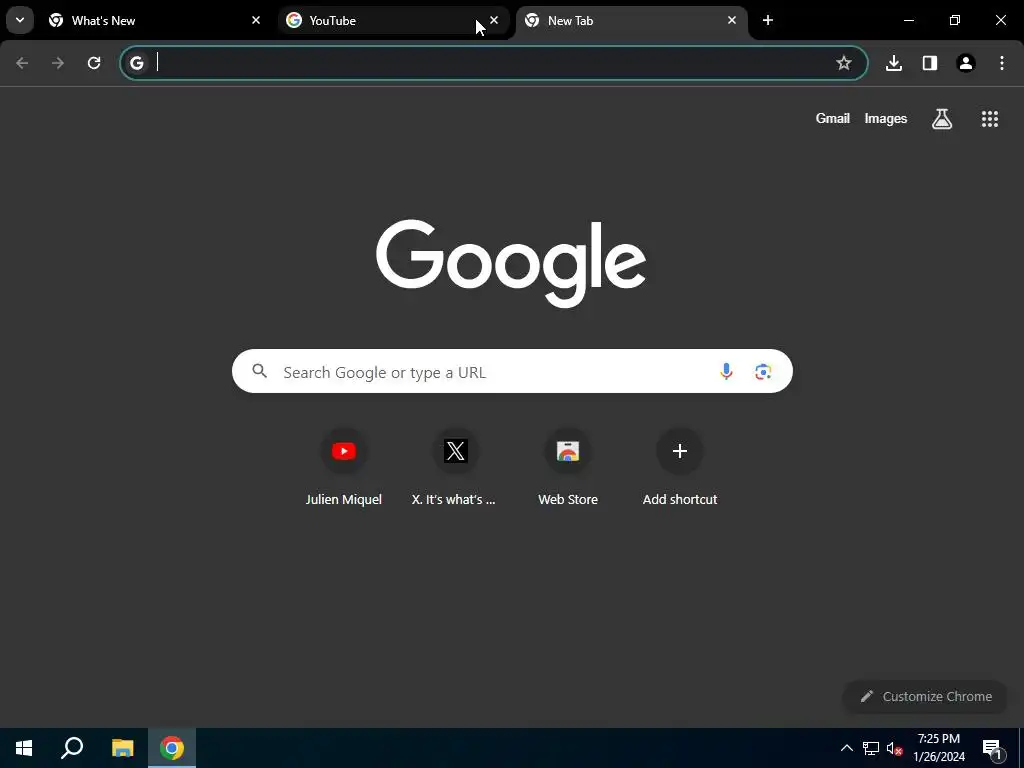This screenshot has height=768, width=1024.
Task: Open the Web Store shortcut icon
Action: coord(568,451)
